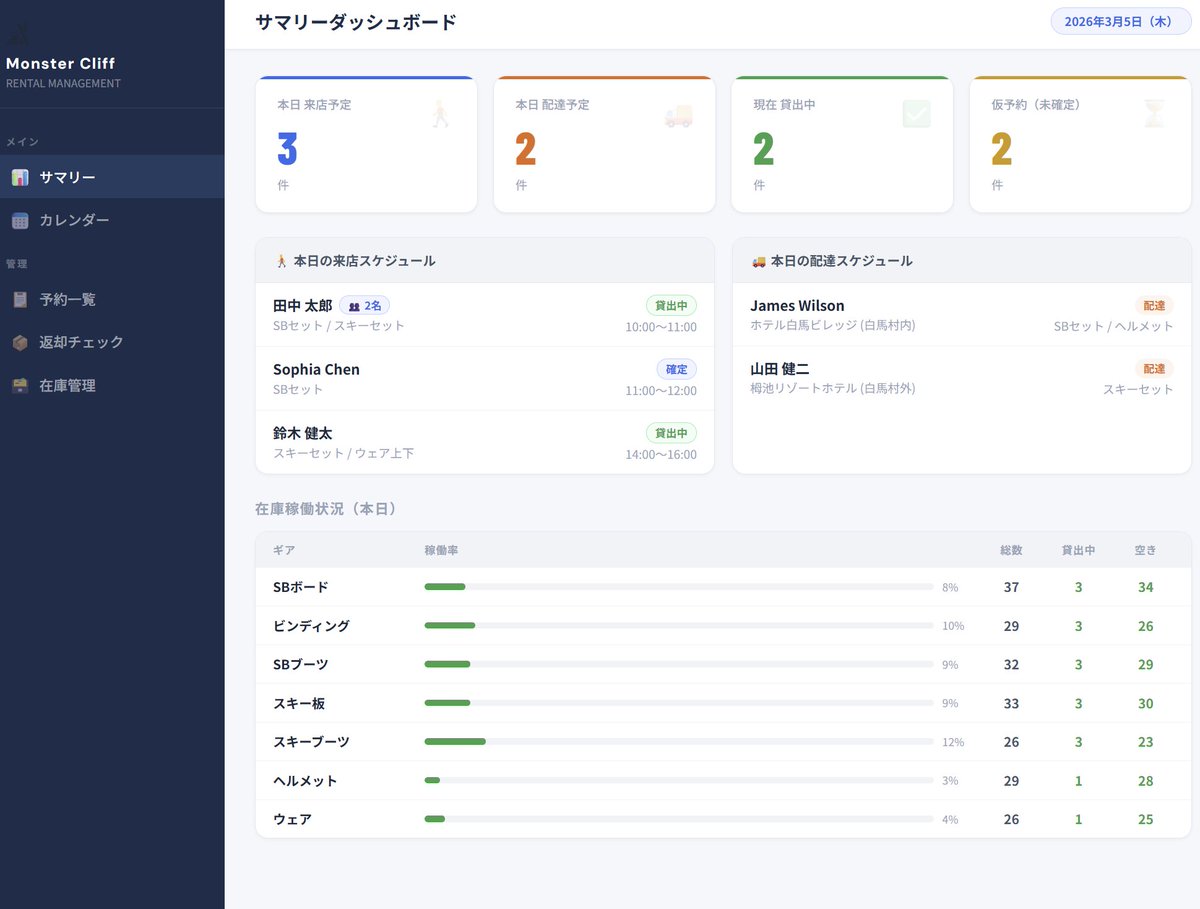
Task: Click the 確定 status badge for Sophia Chen
Action: pyautogui.click(x=677, y=369)
